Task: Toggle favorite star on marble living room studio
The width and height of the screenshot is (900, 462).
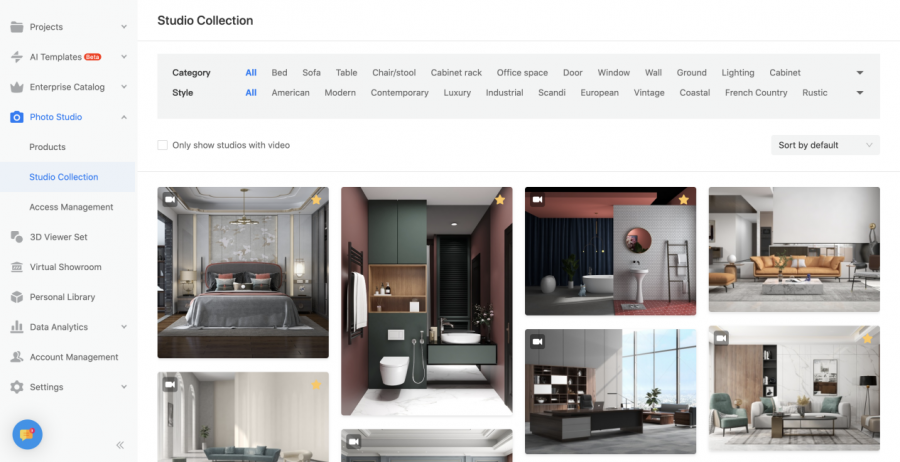Action: click(x=867, y=339)
